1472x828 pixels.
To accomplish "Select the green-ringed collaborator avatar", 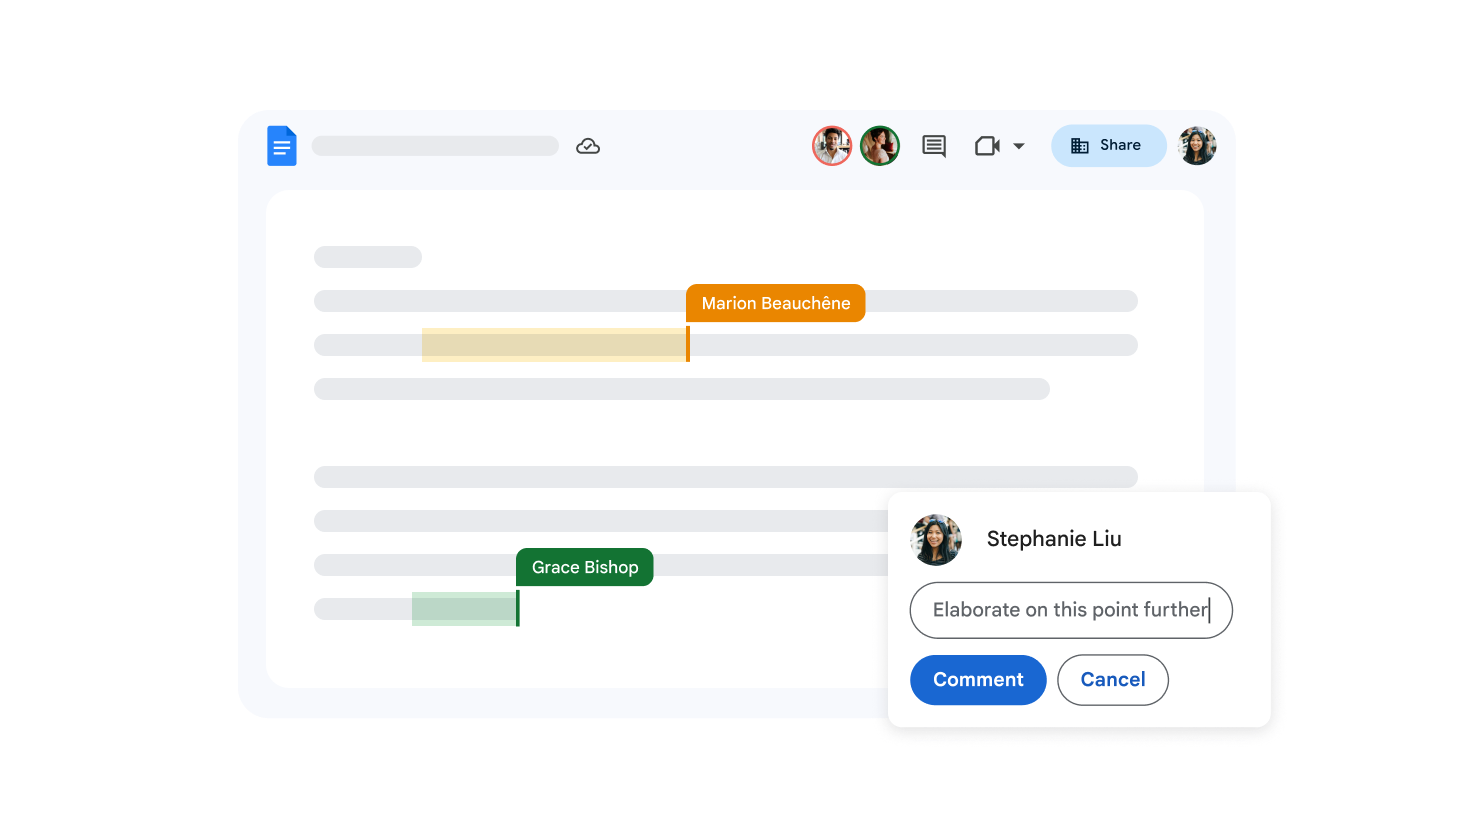I will [x=880, y=146].
